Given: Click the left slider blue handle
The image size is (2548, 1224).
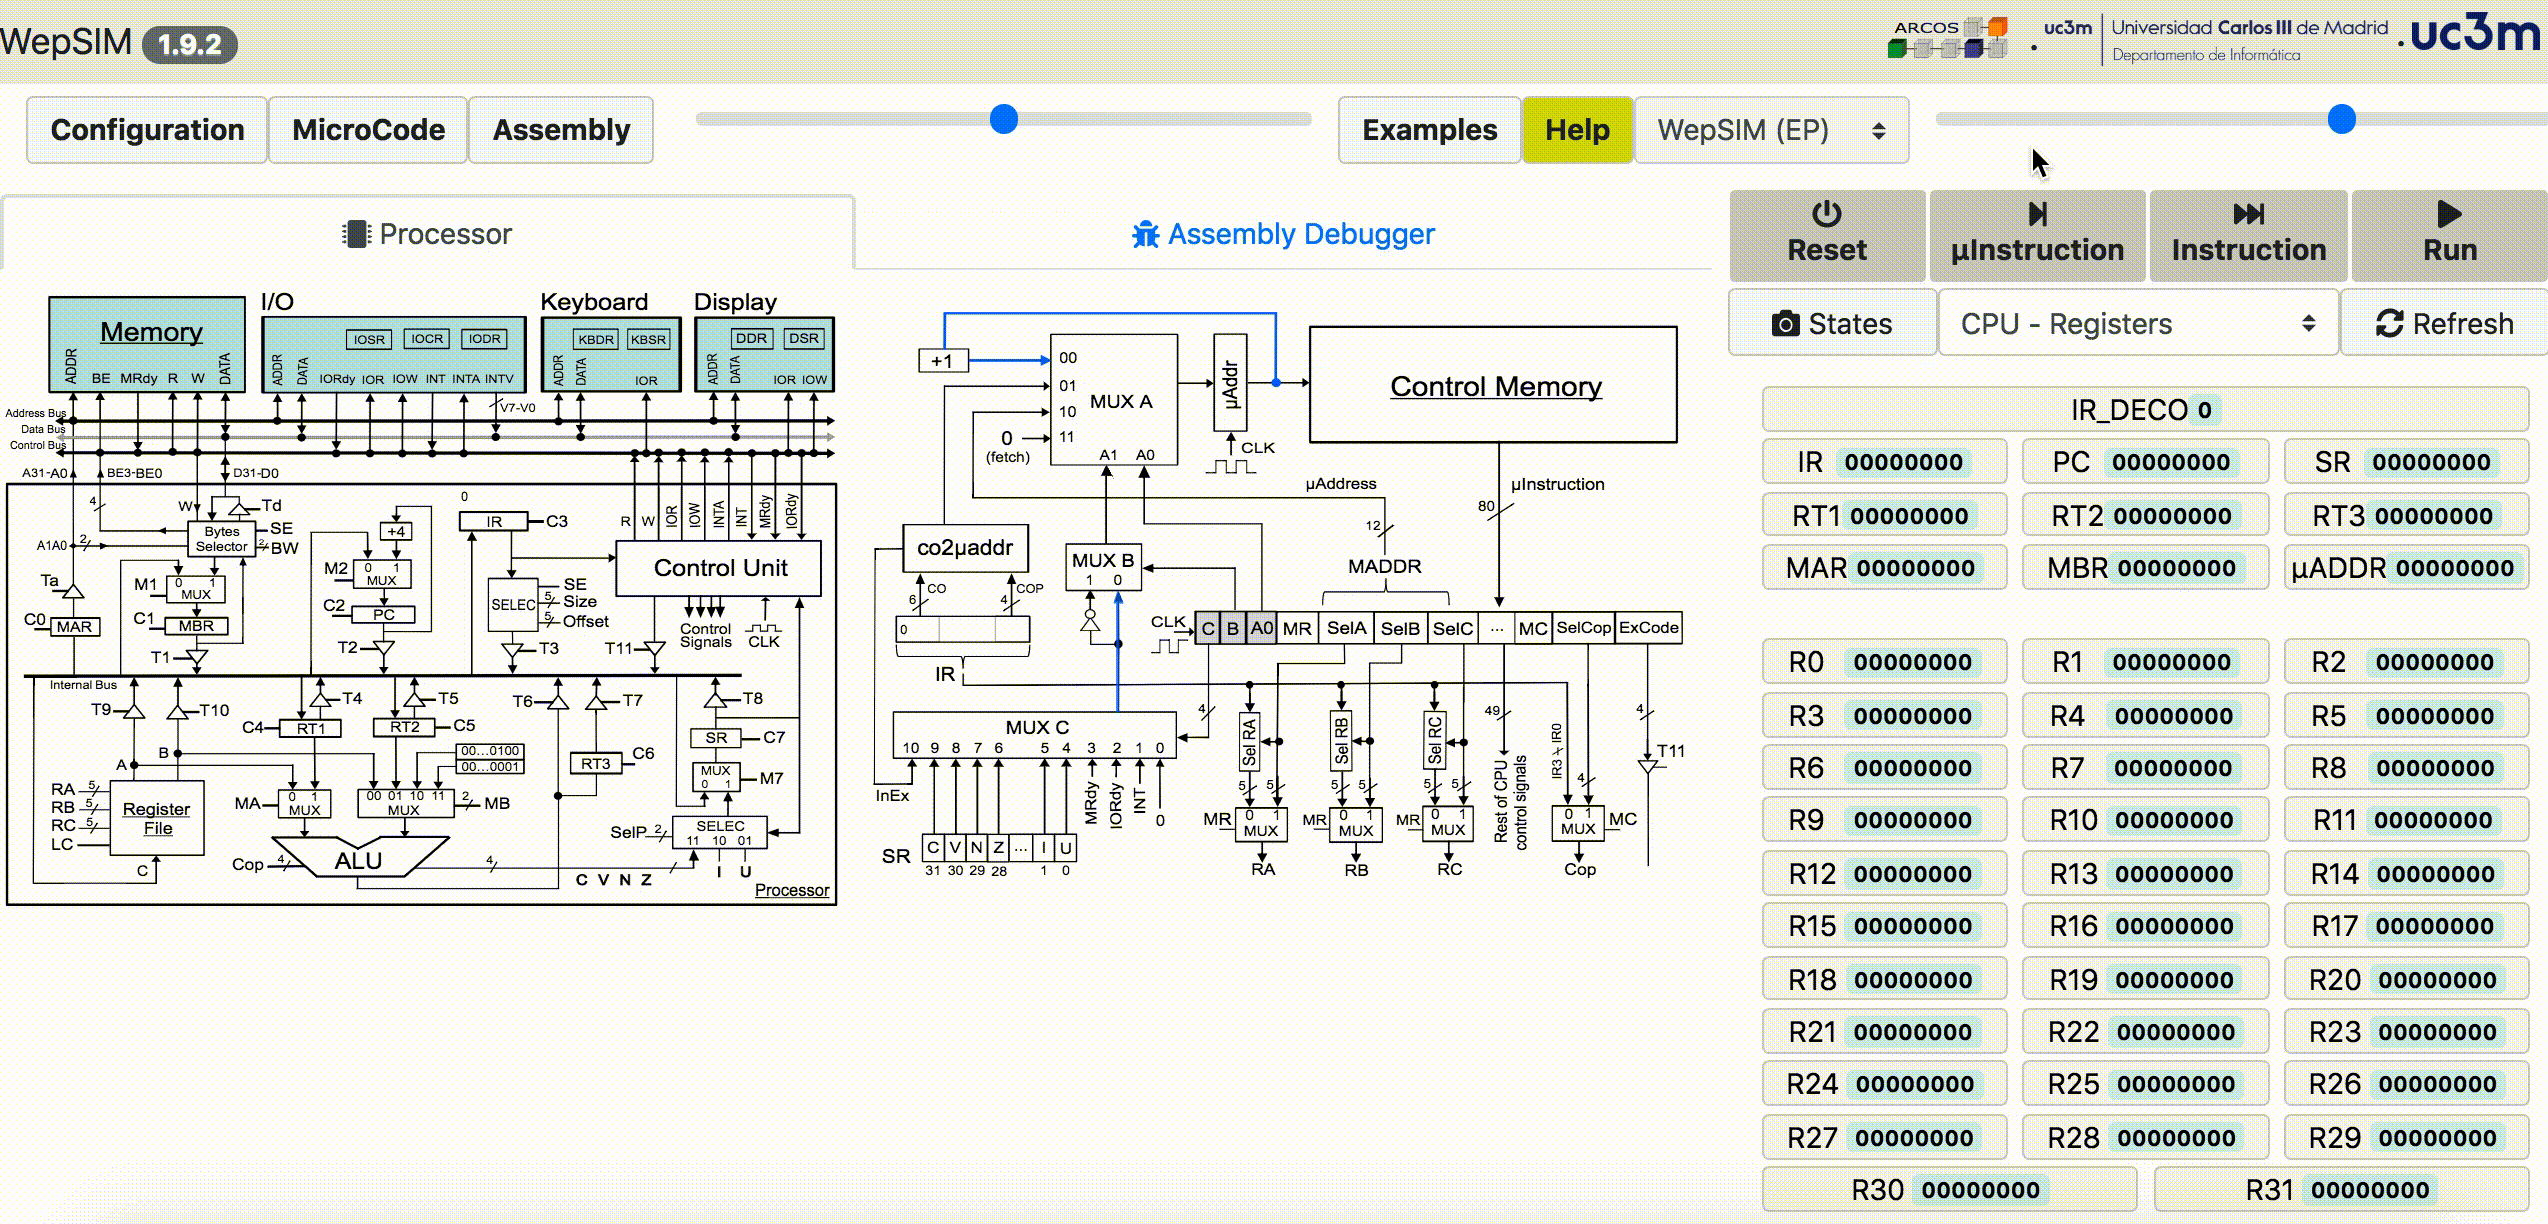Looking at the screenshot, I should (1003, 119).
